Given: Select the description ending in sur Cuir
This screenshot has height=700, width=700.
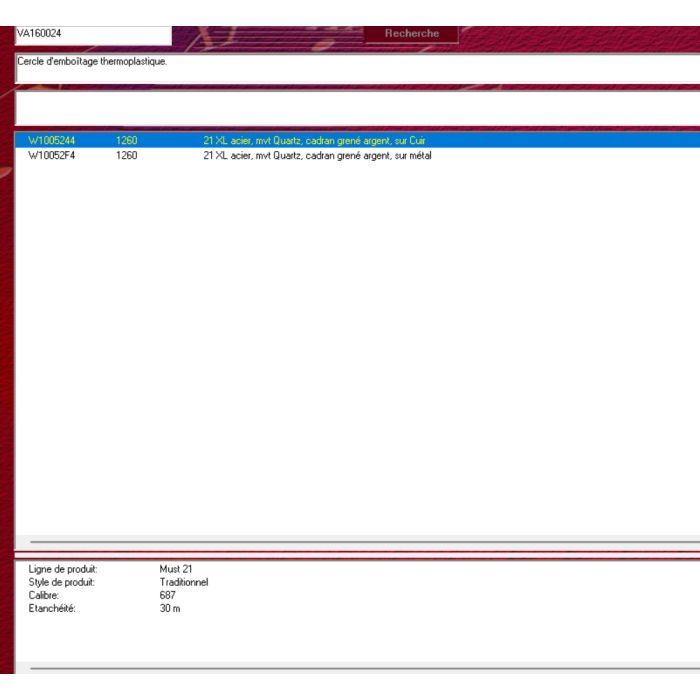Looking at the screenshot, I should [x=314, y=141].
